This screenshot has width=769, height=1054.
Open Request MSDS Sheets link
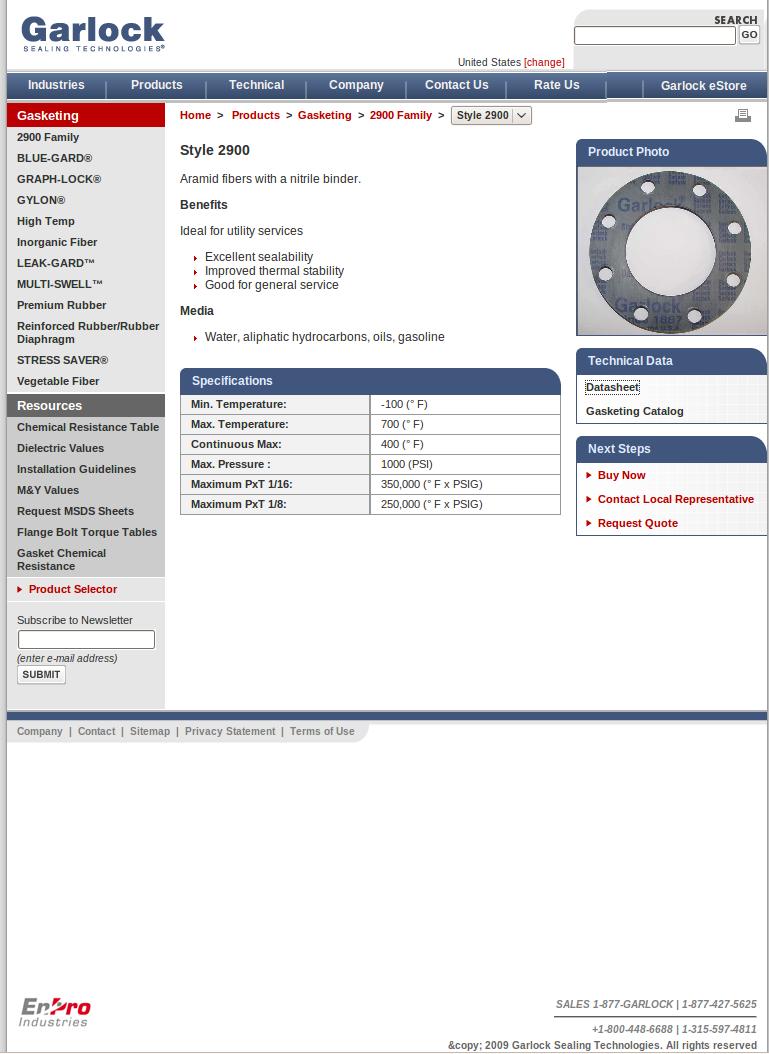click(x=75, y=511)
